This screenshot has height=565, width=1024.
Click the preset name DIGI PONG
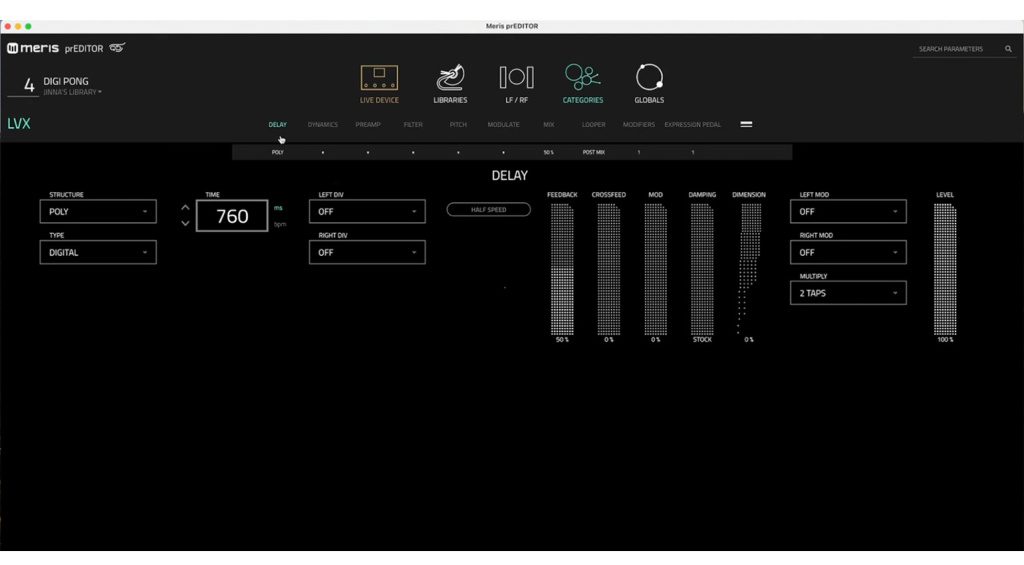click(x=66, y=81)
